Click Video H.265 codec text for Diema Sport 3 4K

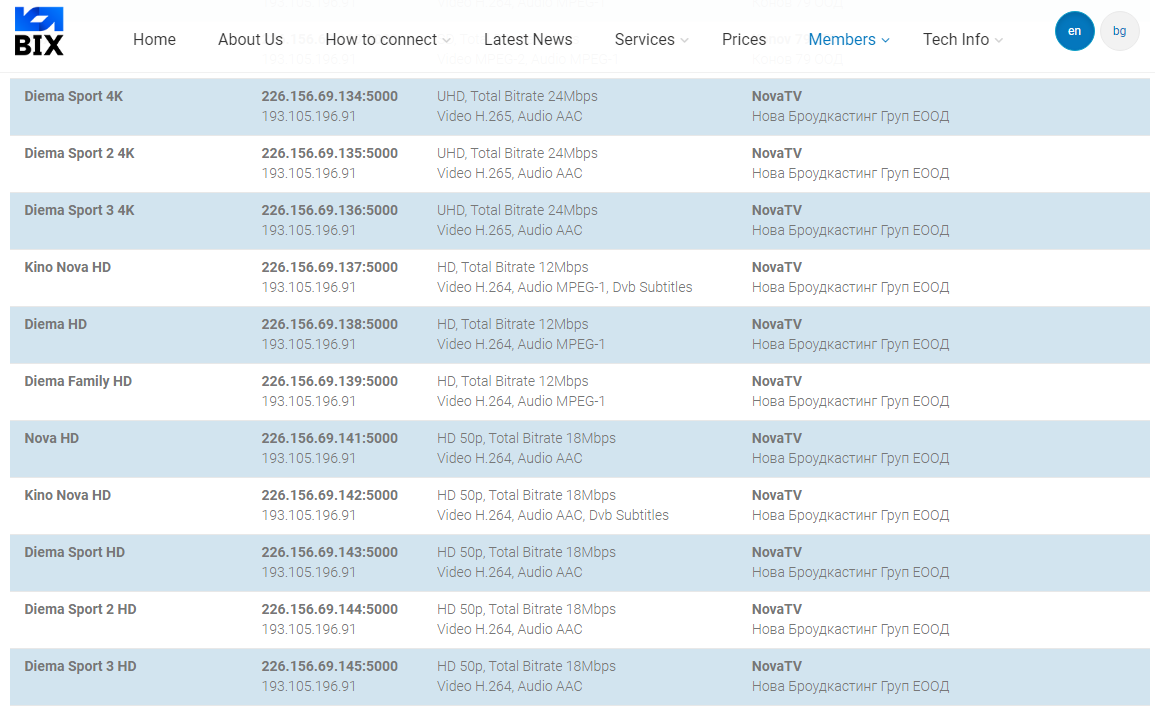pyautogui.click(x=510, y=230)
